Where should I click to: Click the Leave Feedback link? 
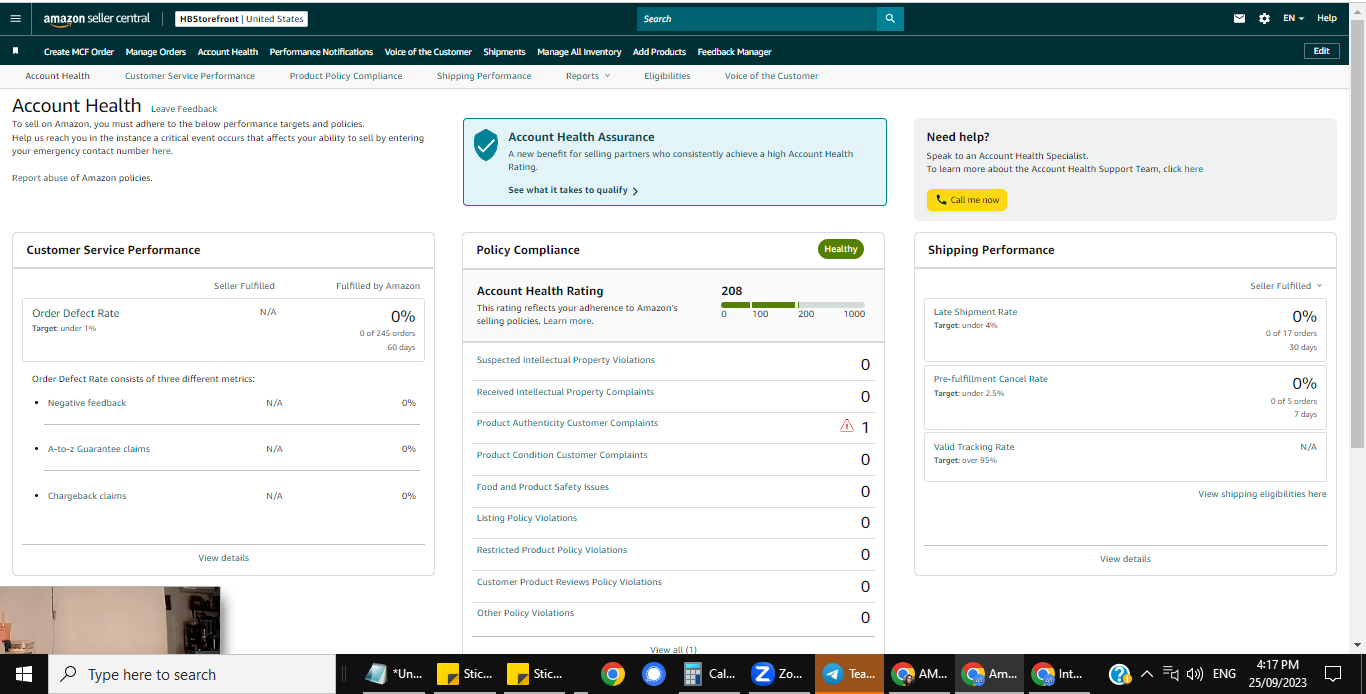tap(184, 109)
